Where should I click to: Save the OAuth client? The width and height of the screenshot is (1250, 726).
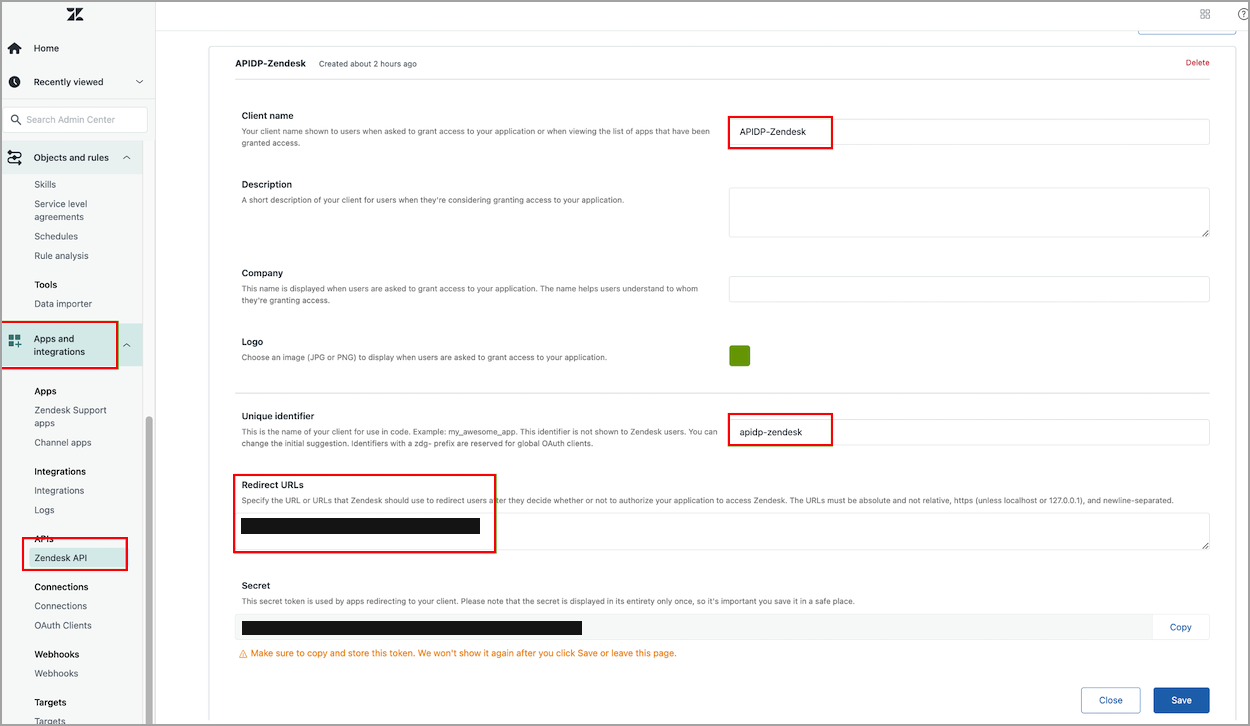point(1181,700)
